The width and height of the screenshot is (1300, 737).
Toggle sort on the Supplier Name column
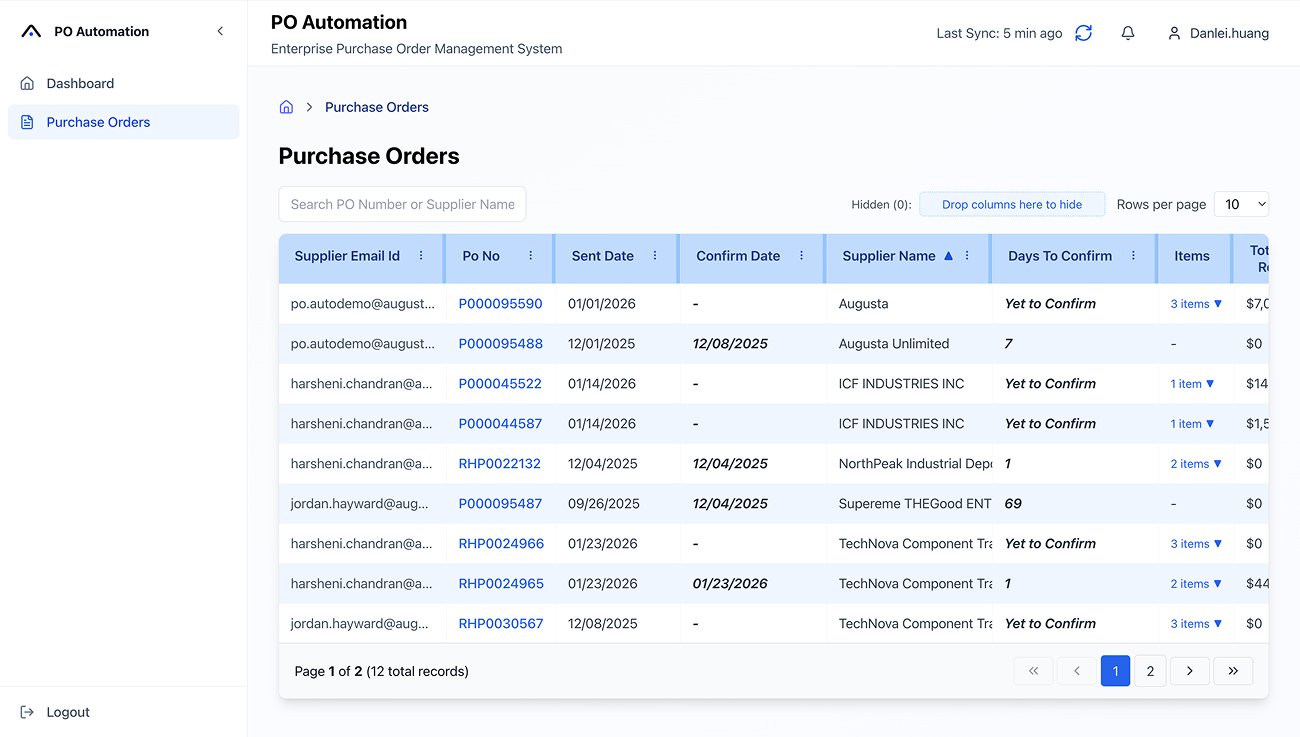pyautogui.click(x=889, y=256)
